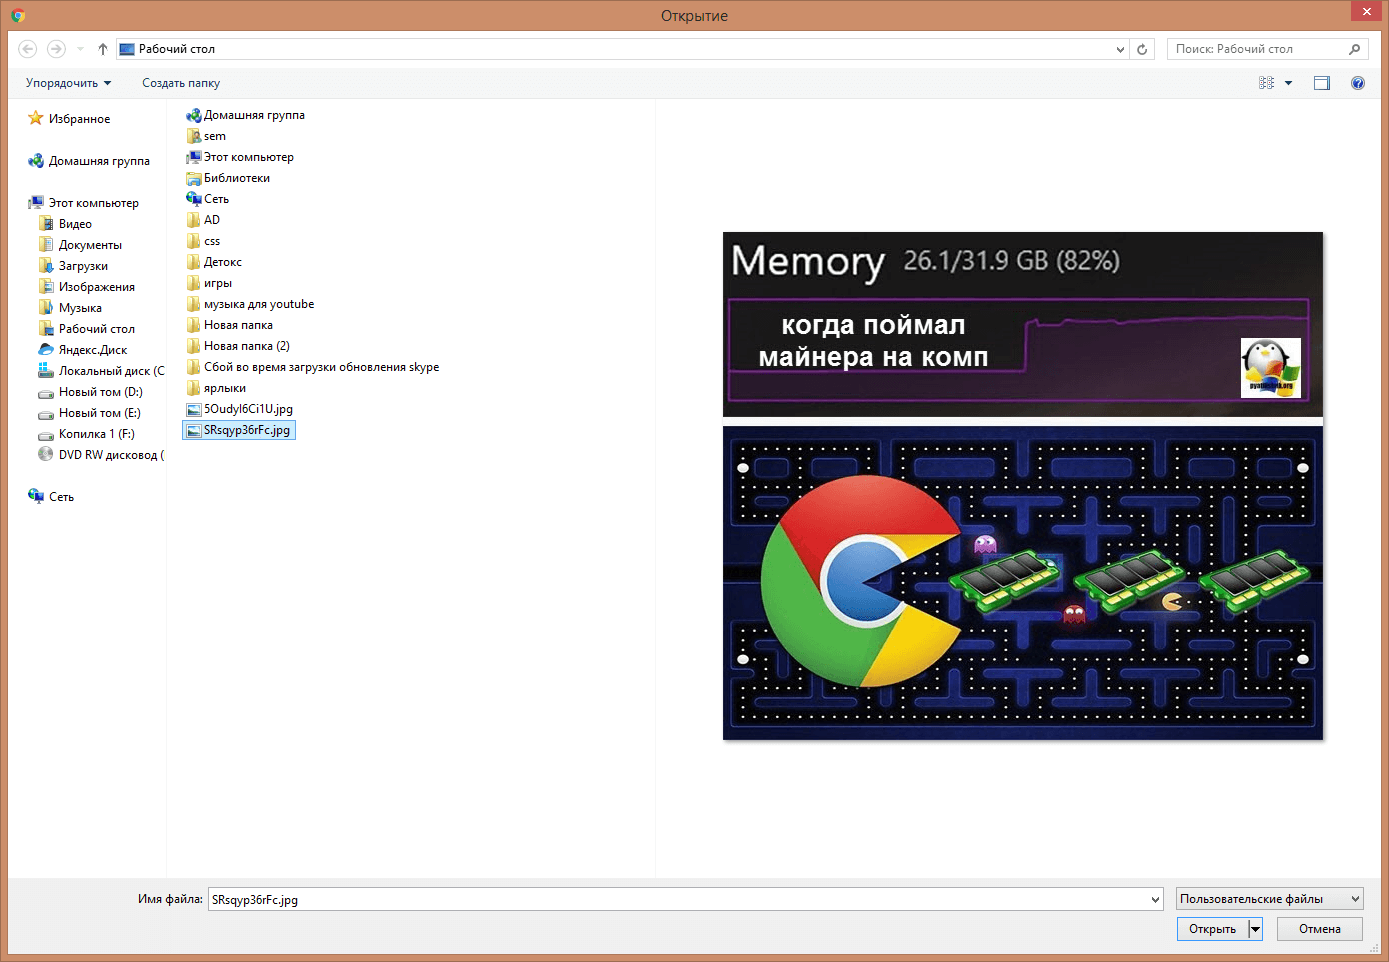Screen dimensions: 1389x962
Task: Select the Детокс folder
Action: [x=214, y=262]
